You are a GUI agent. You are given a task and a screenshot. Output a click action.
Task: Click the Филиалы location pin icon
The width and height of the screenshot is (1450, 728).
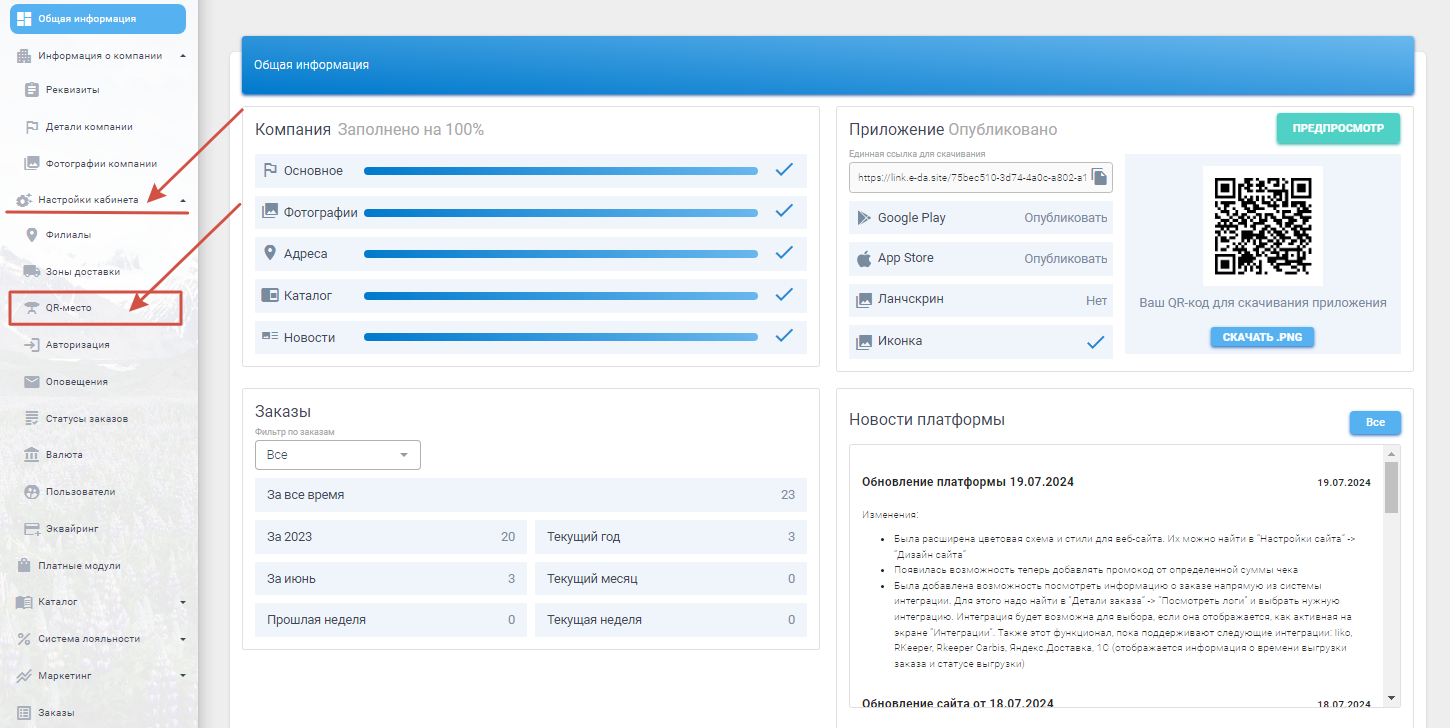coord(32,235)
